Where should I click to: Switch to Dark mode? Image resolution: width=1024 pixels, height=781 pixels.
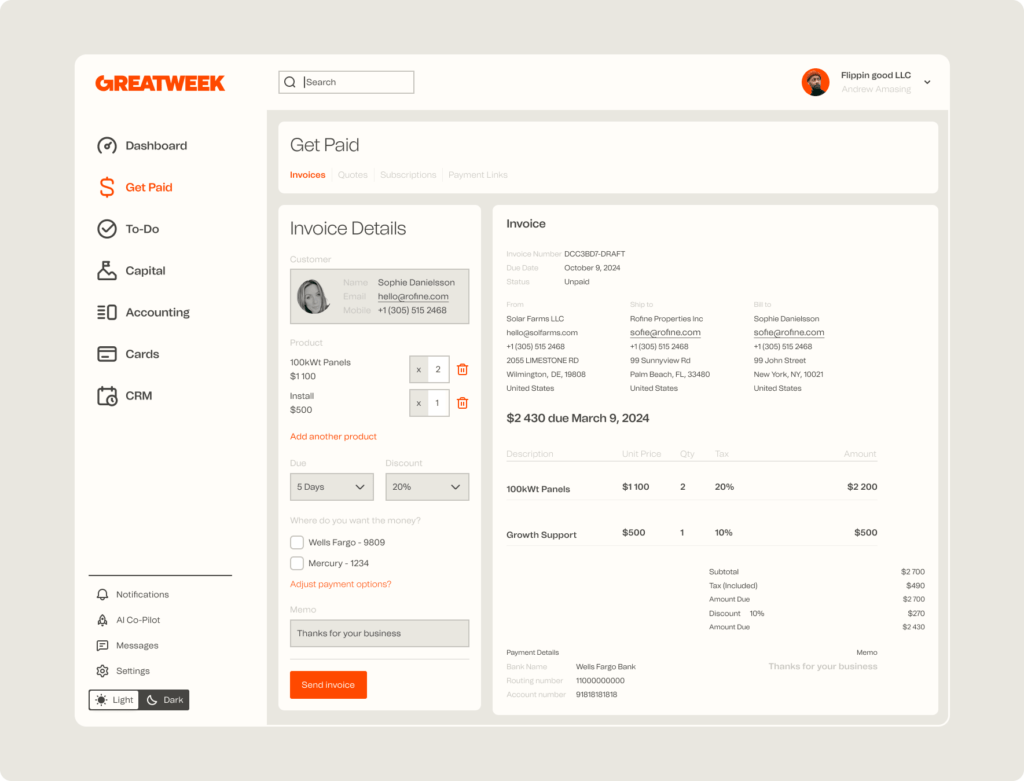click(x=163, y=699)
